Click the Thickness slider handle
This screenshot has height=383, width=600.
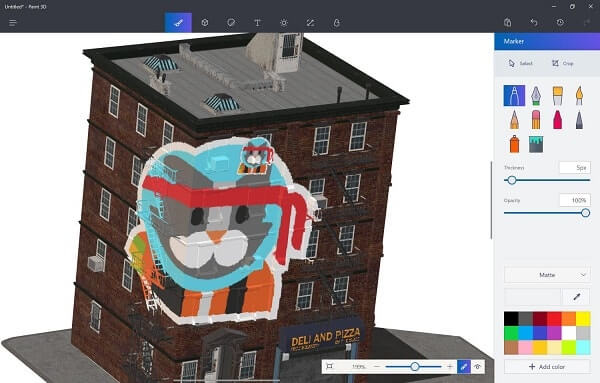[x=512, y=180]
